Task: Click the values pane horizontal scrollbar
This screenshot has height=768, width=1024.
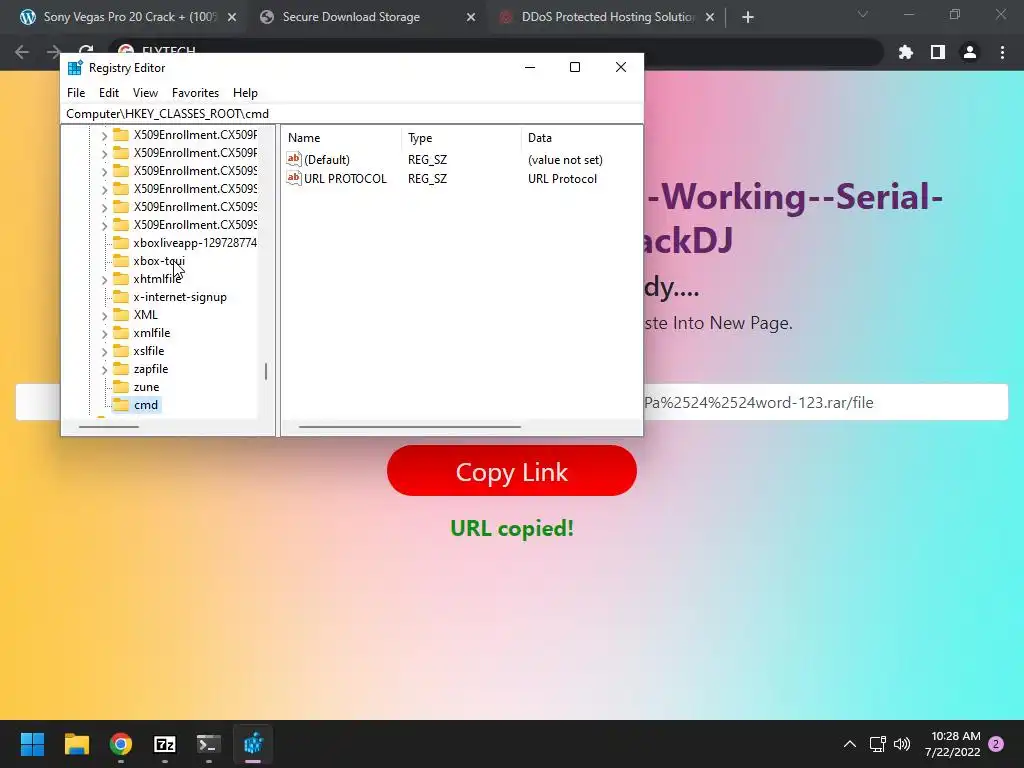Action: click(x=409, y=427)
